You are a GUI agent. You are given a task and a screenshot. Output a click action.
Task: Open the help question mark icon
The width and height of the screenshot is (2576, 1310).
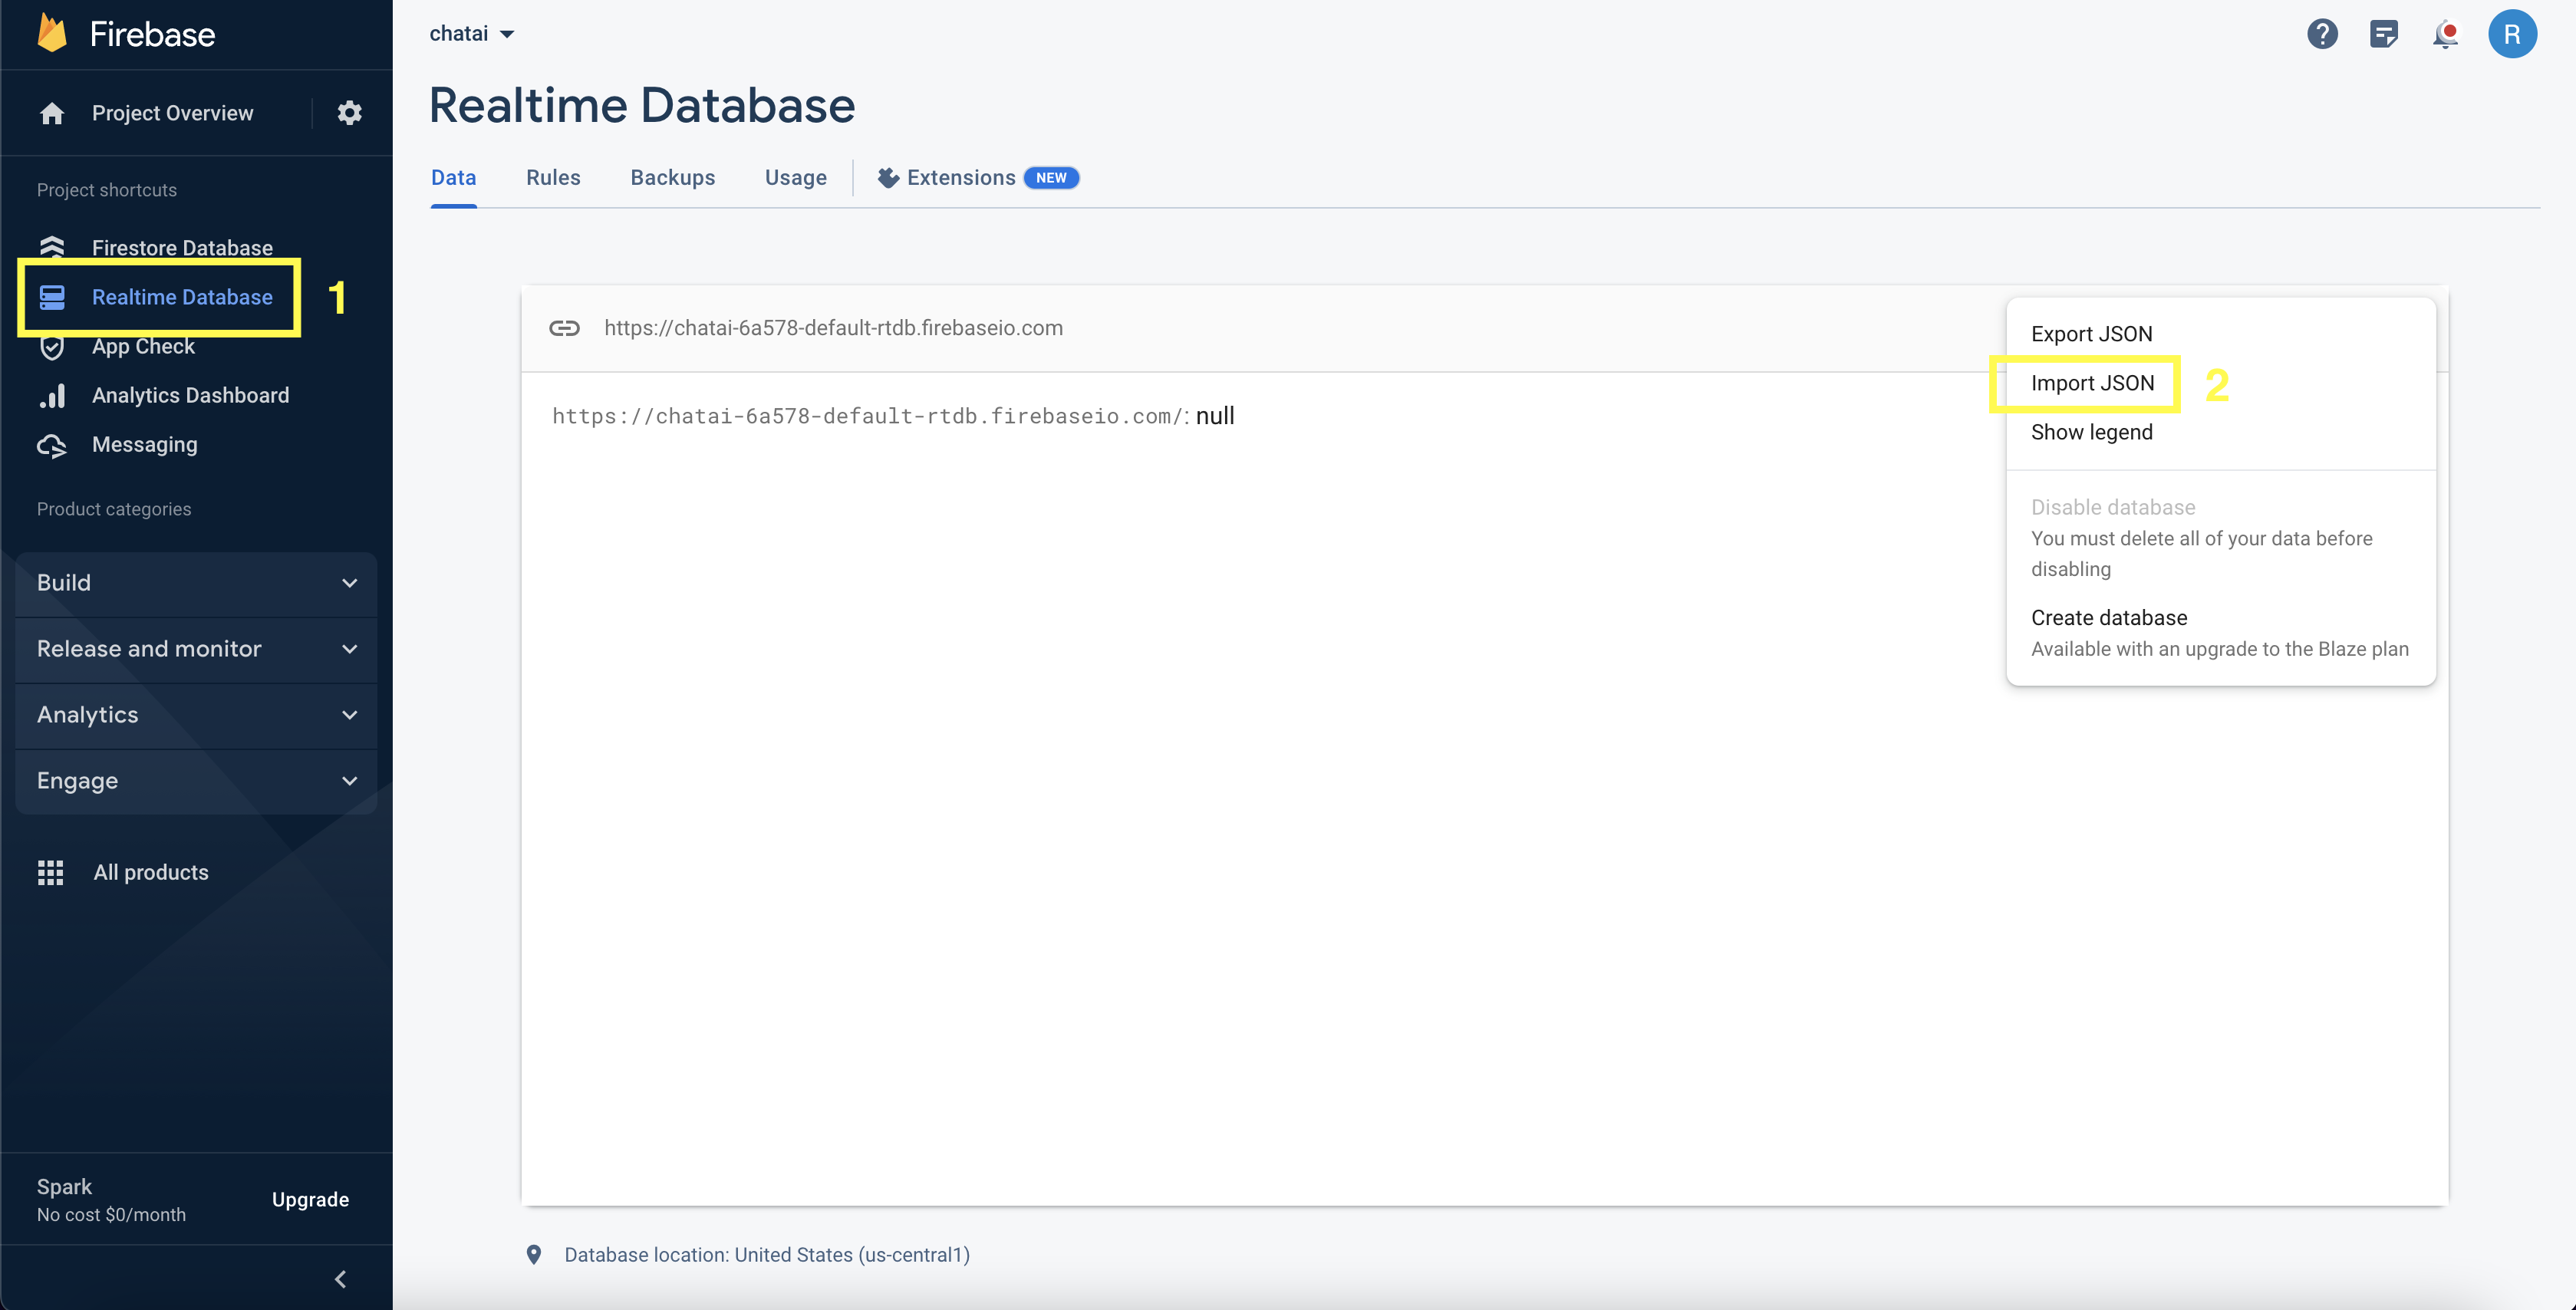[2322, 34]
